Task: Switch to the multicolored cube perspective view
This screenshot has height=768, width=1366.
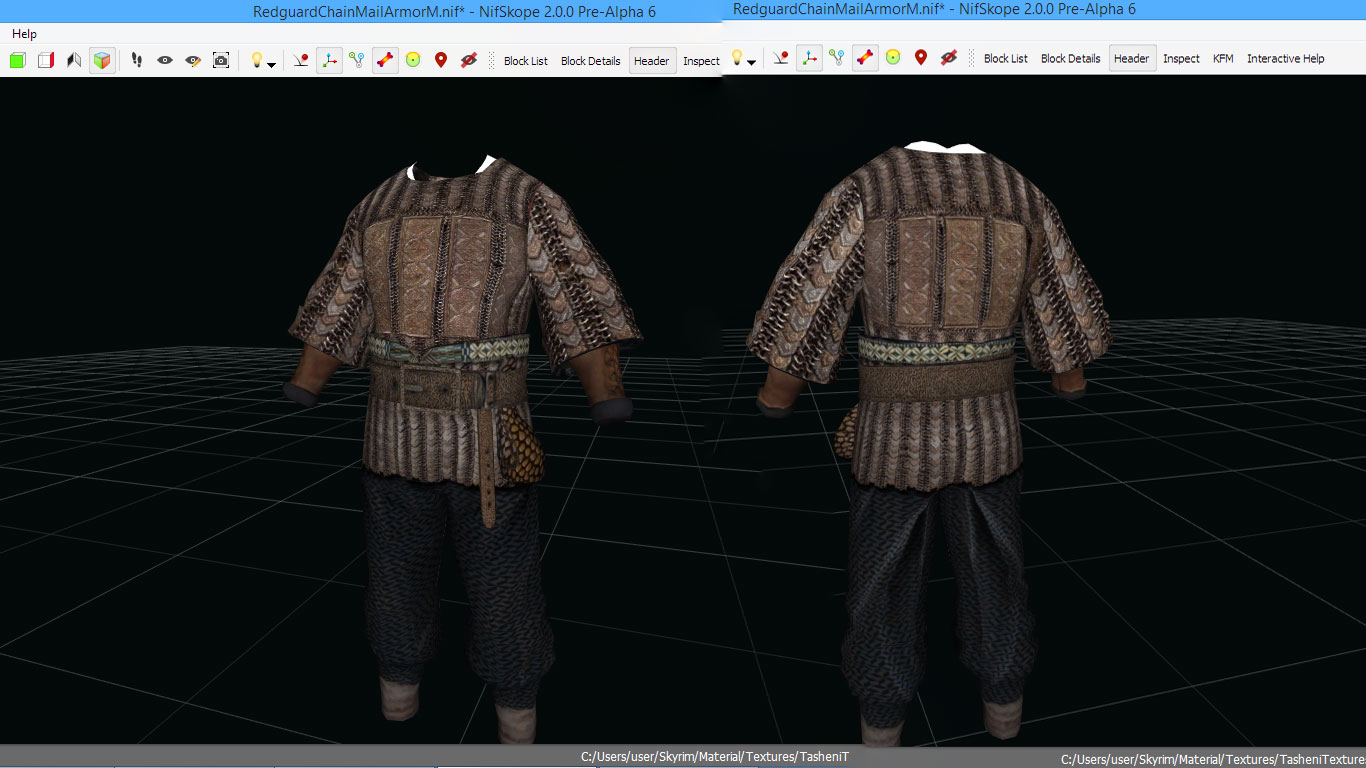Action: click(x=102, y=60)
